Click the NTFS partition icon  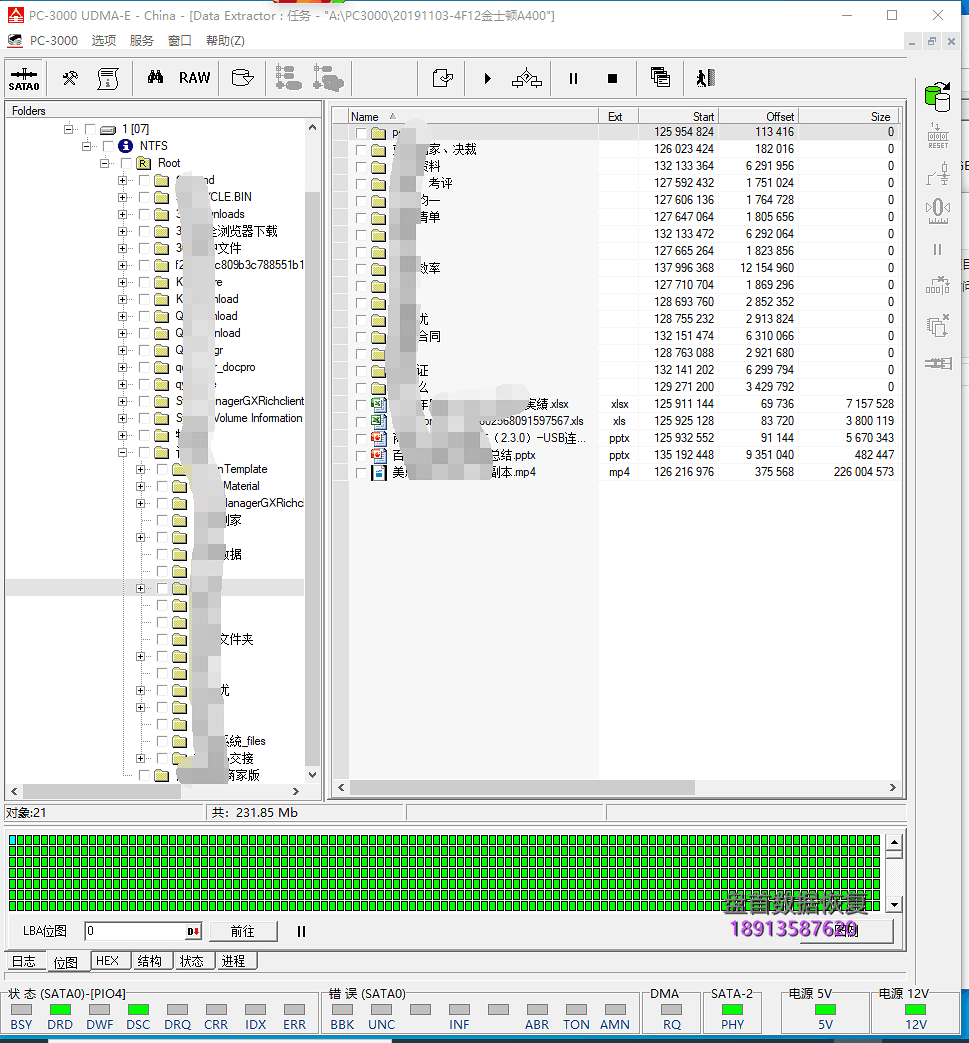(x=125, y=146)
